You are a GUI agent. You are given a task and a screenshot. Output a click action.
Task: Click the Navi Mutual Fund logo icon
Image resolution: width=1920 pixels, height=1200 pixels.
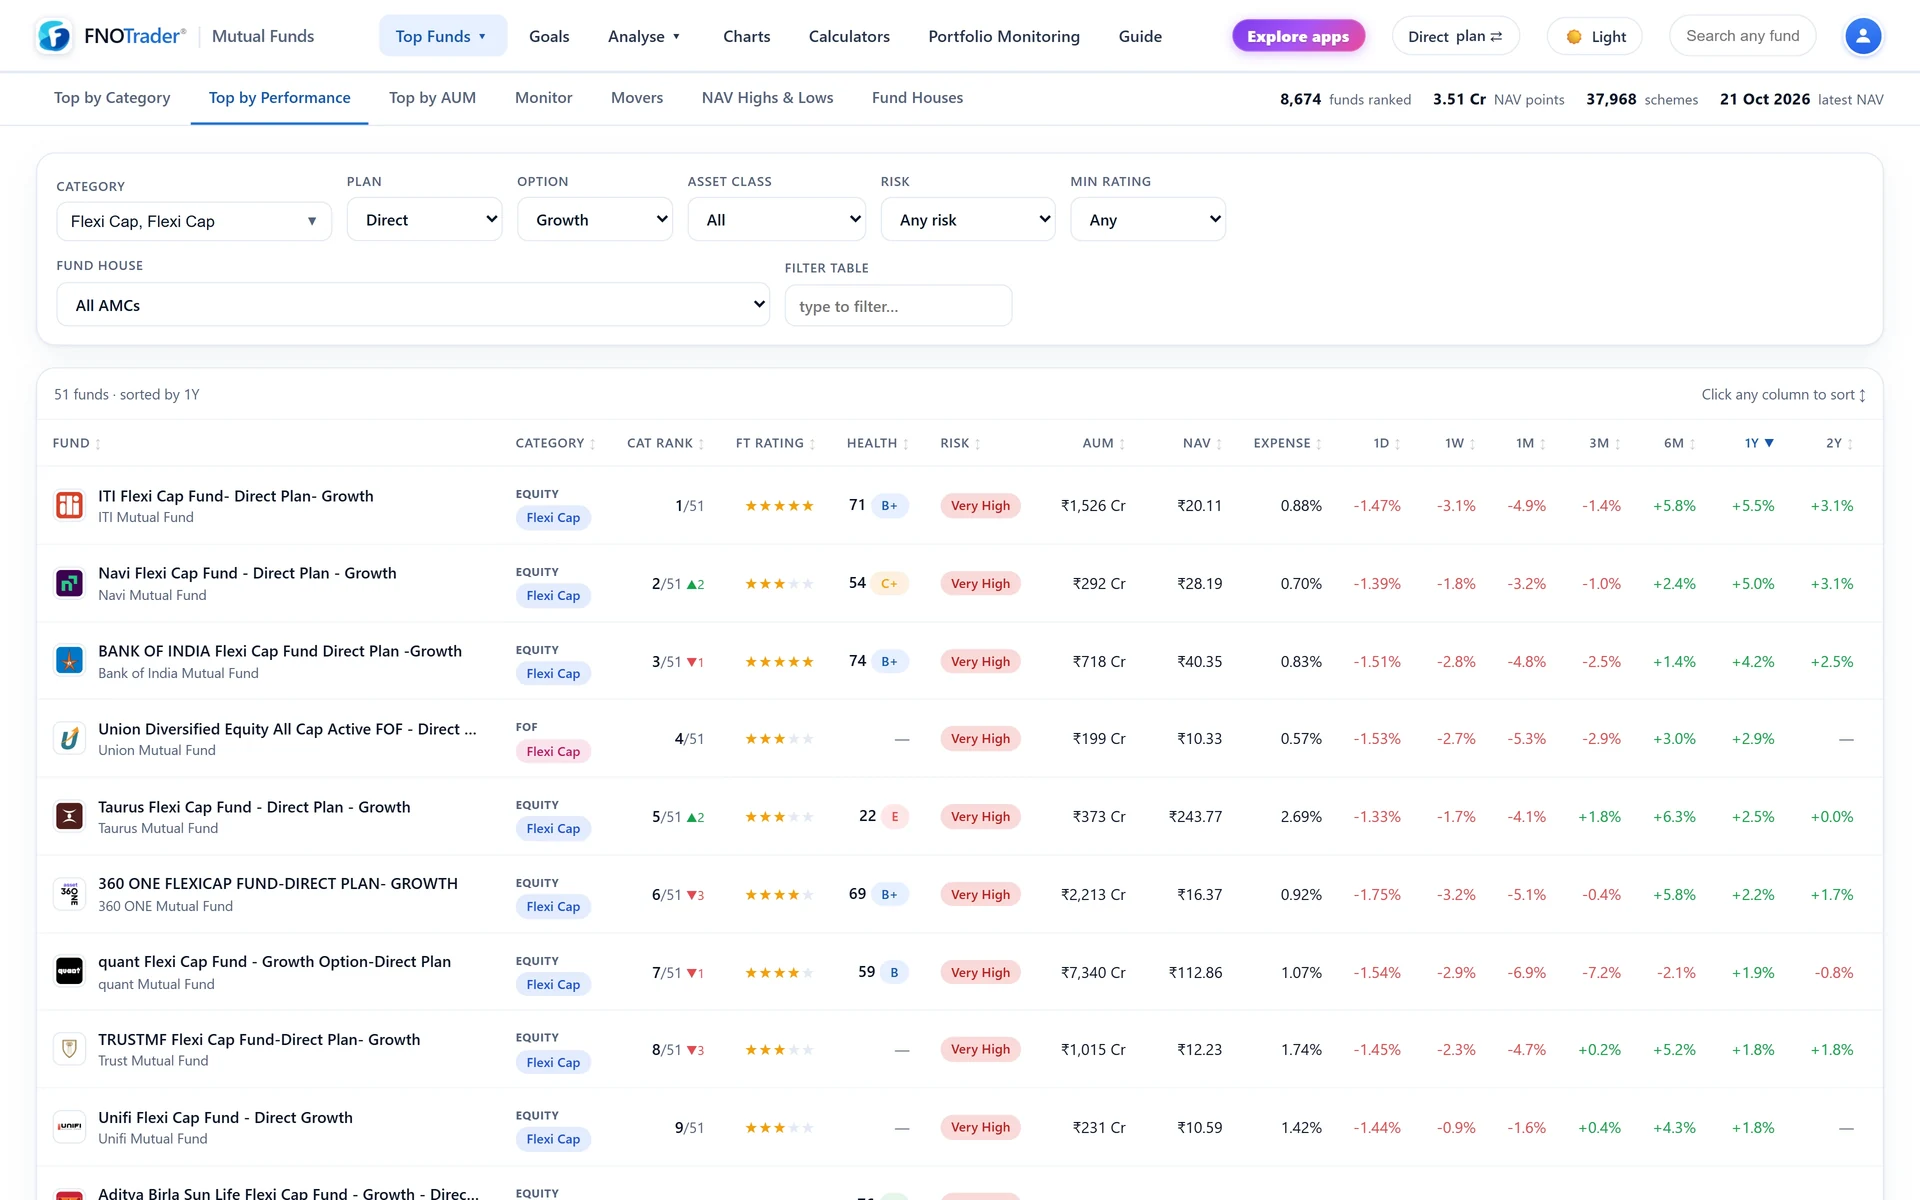(x=69, y=583)
